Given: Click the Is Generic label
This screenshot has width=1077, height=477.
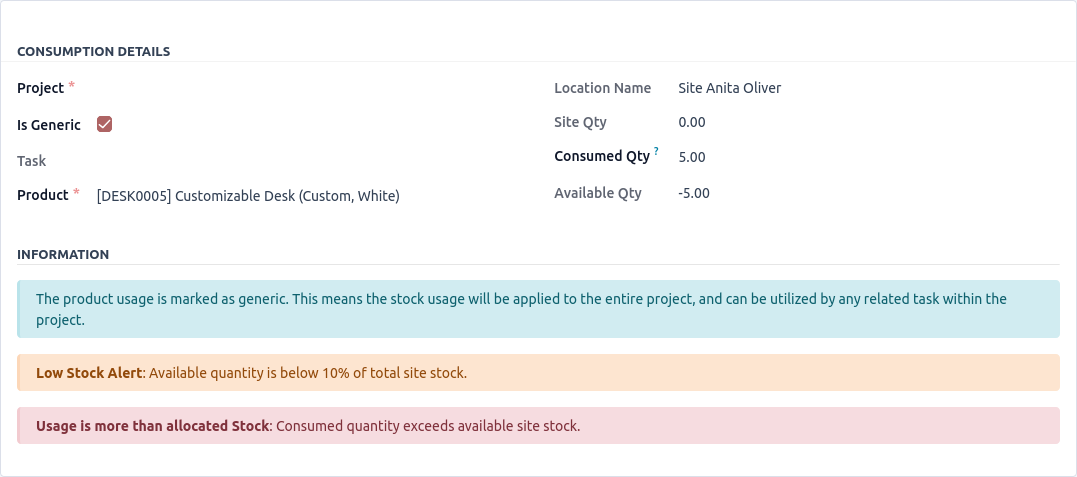Looking at the screenshot, I should [49, 125].
